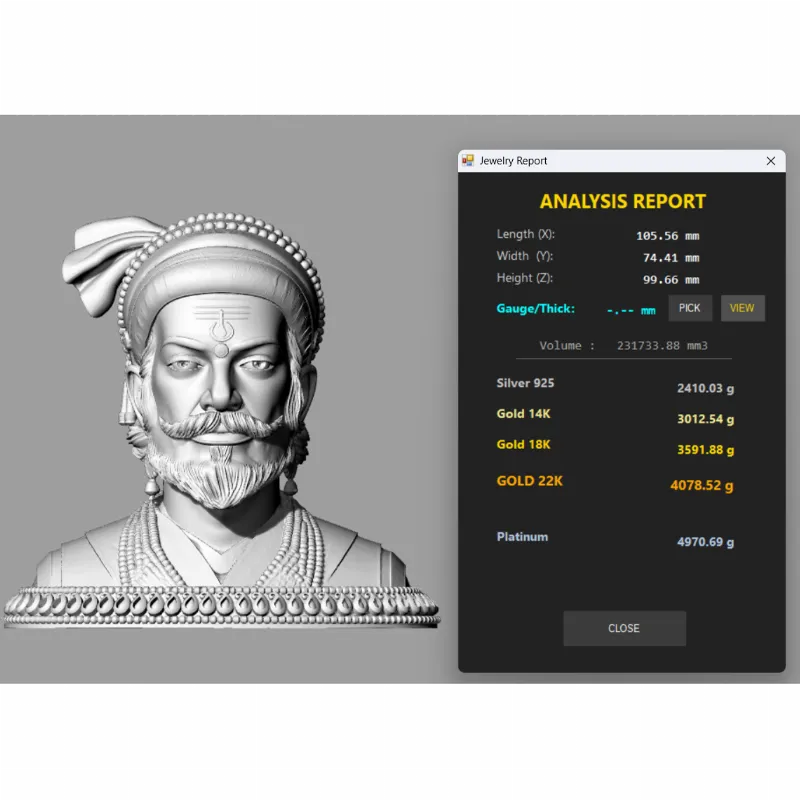
Task: Click the Platinum weight 4970.69 g
Action: 705,542
